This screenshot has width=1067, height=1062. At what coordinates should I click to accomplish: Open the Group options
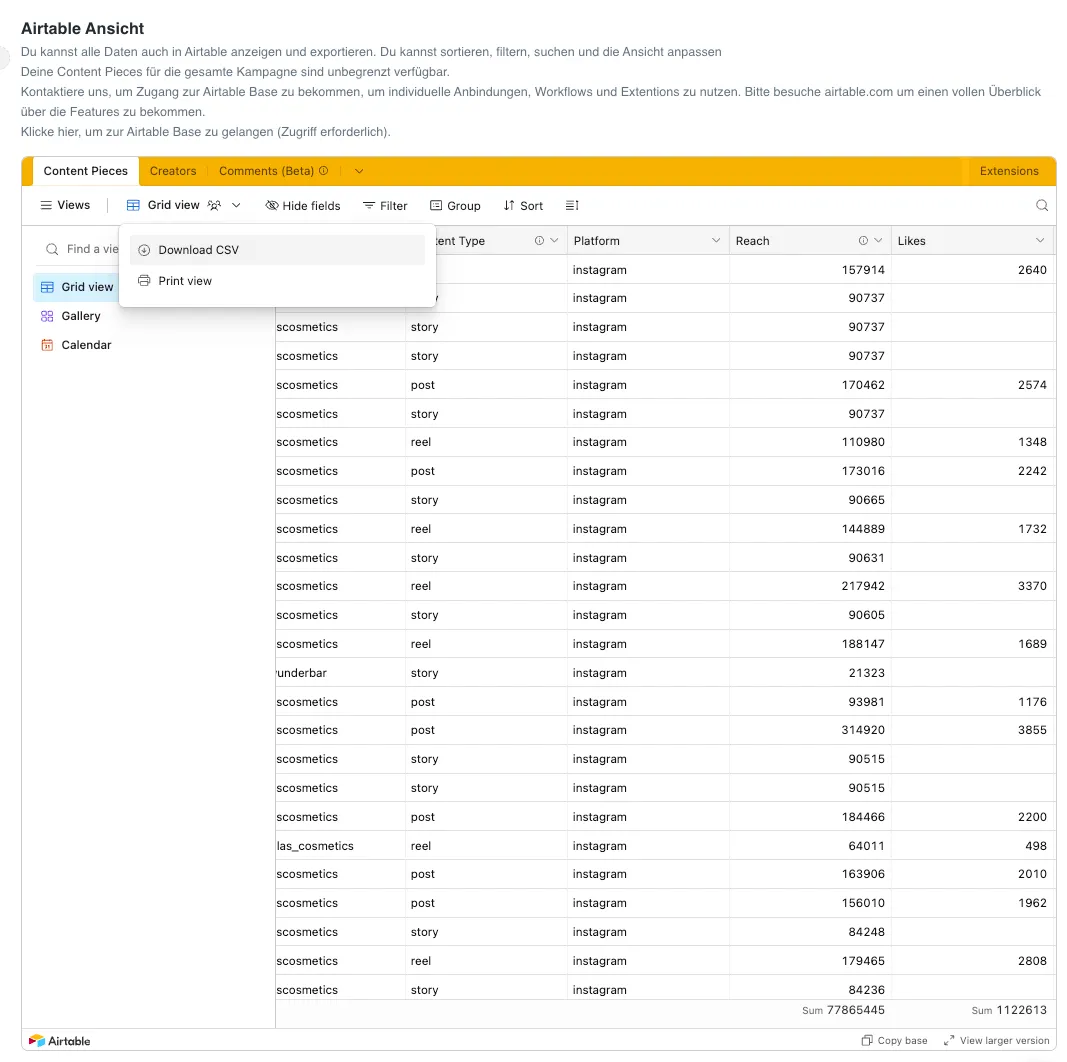pyautogui.click(x=455, y=205)
